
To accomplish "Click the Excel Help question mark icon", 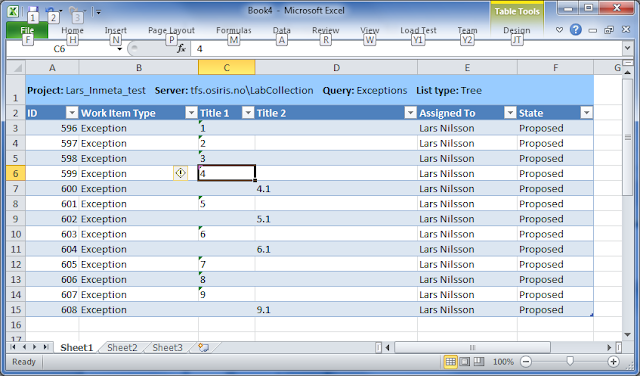I will click(x=576, y=30).
